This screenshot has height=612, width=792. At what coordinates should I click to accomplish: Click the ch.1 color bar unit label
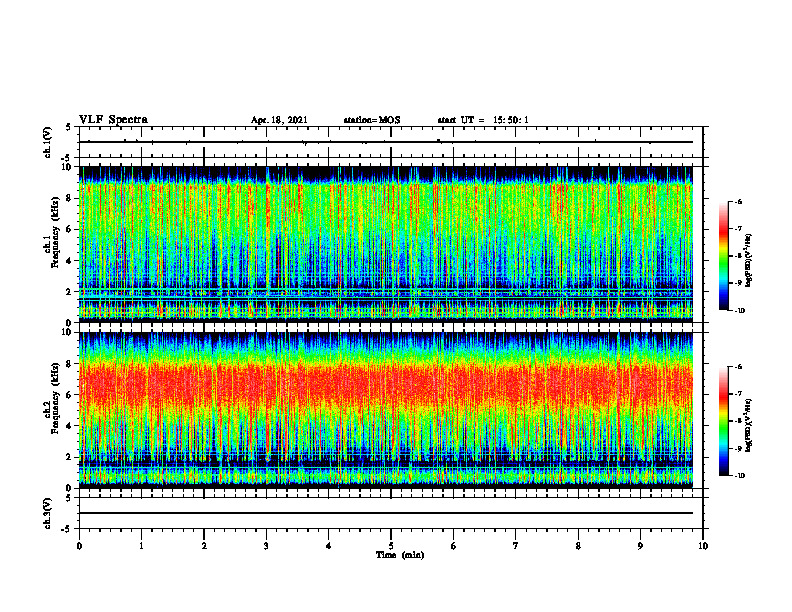(749, 261)
